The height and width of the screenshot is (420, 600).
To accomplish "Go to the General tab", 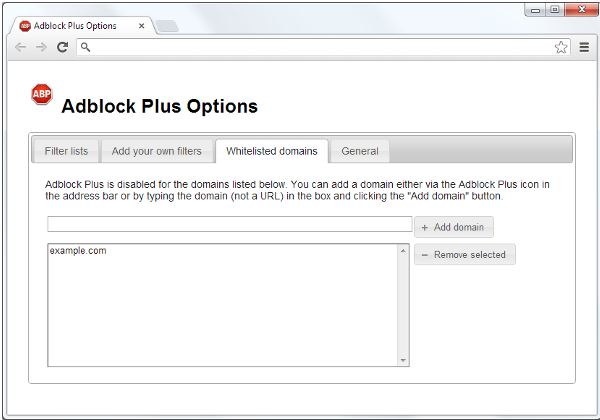I will [x=360, y=151].
